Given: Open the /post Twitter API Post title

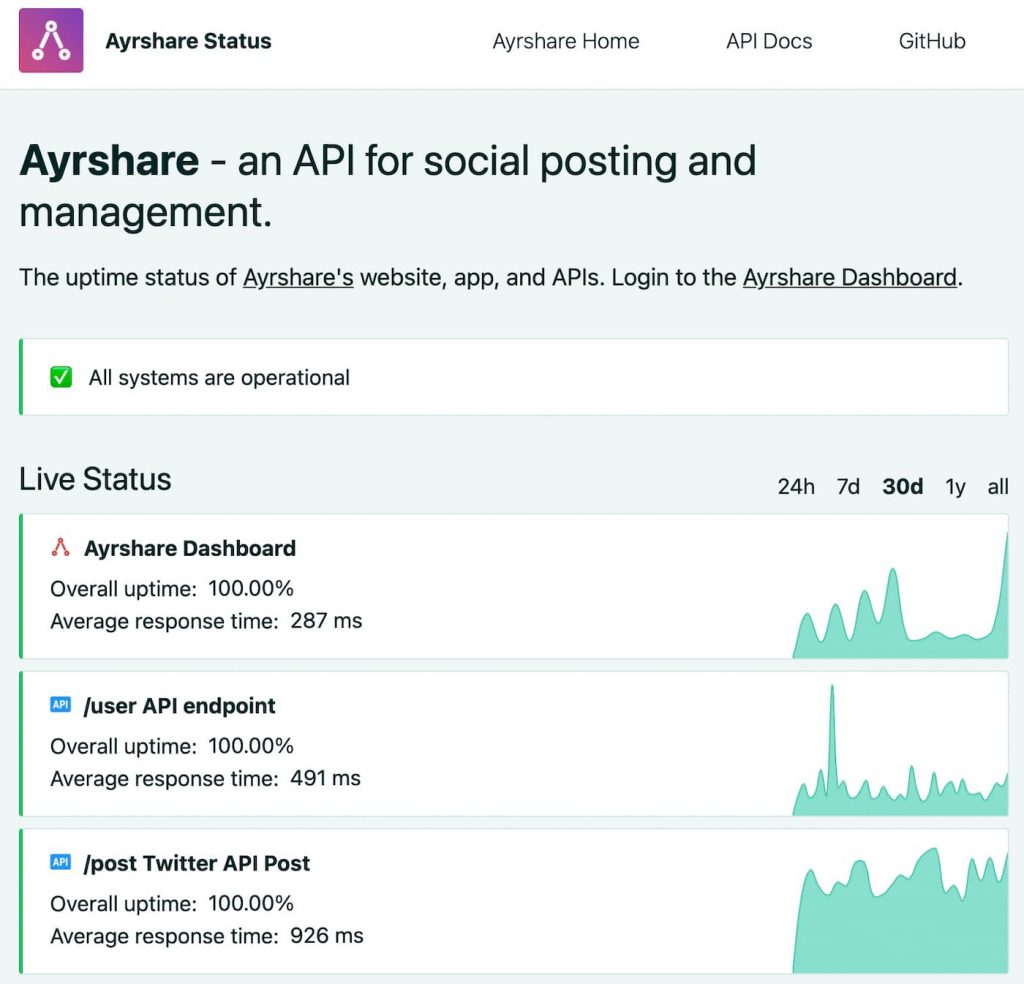Looking at the screenshot, I should coord(197,863).
